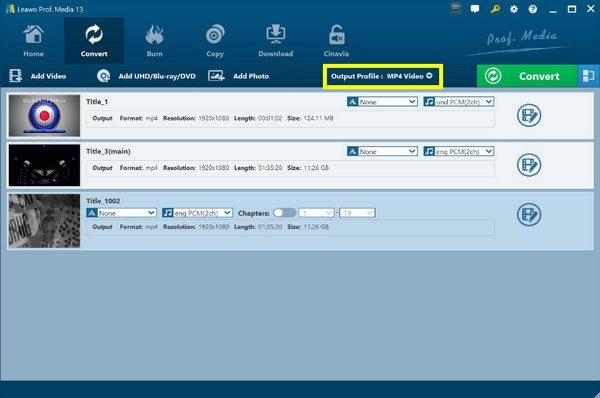Click the Title_3(main) name text
The width and height of the screenshot is (600, 398).
(x=108, y=151)
